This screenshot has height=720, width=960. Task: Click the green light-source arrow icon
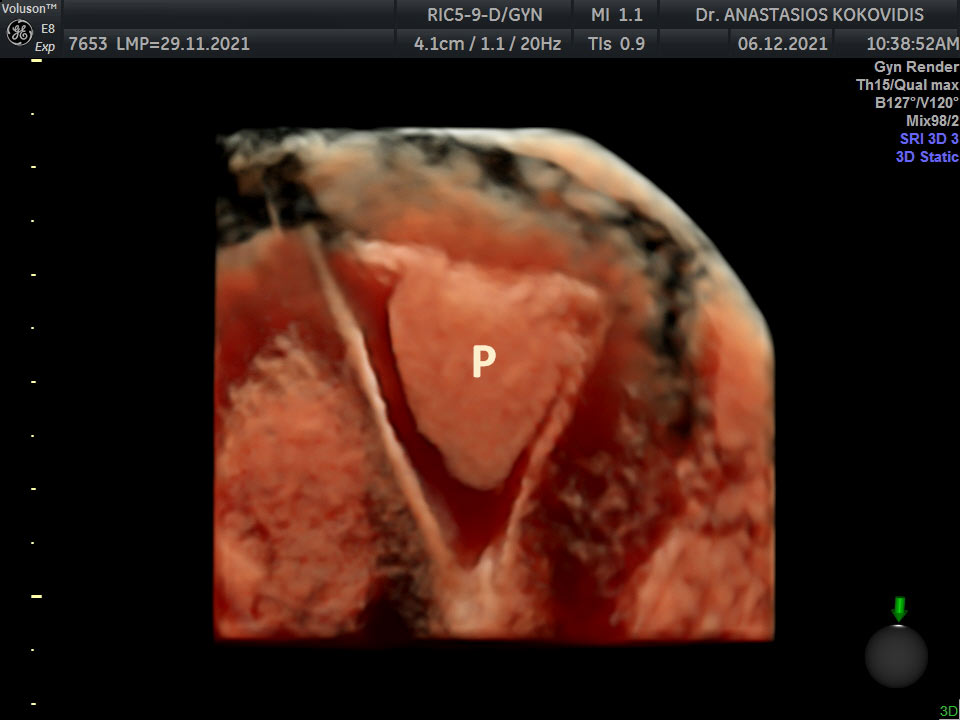898,608
